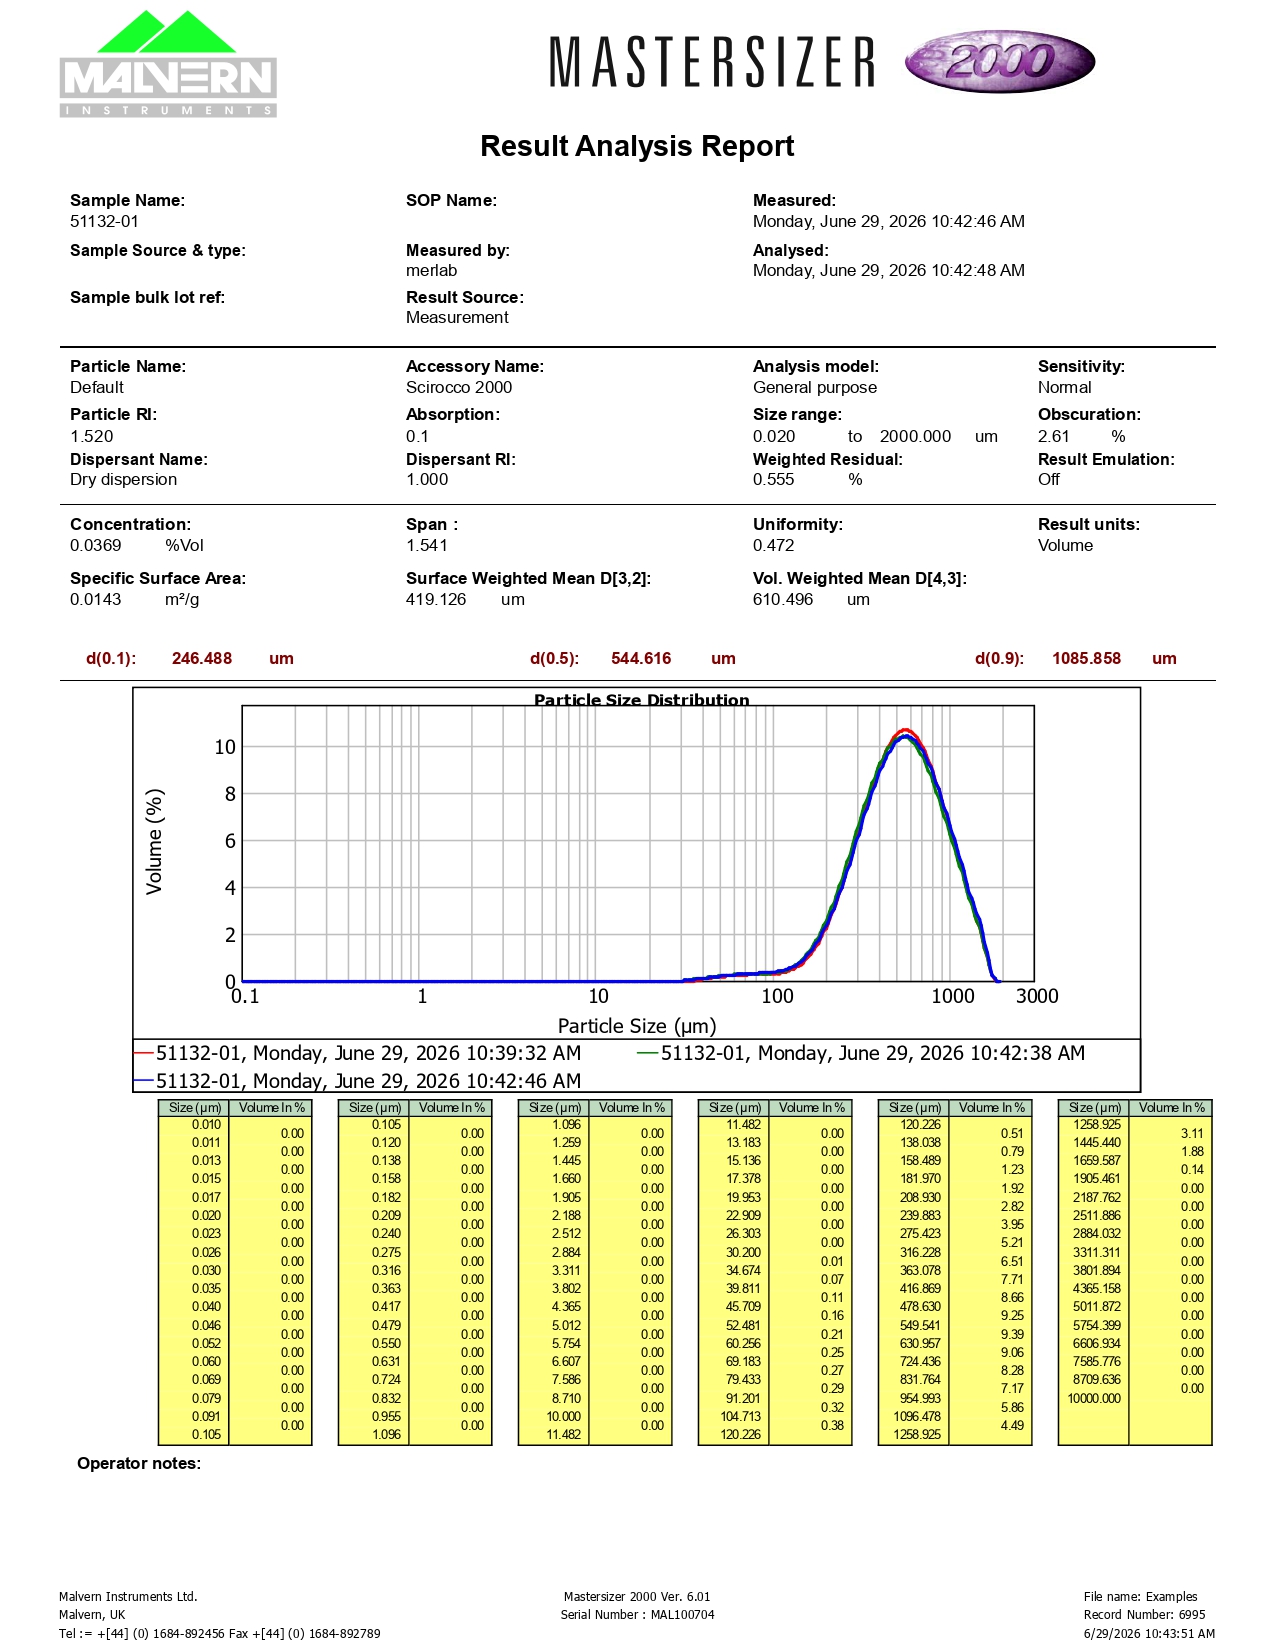Click the size cell 34.674

743,1270
